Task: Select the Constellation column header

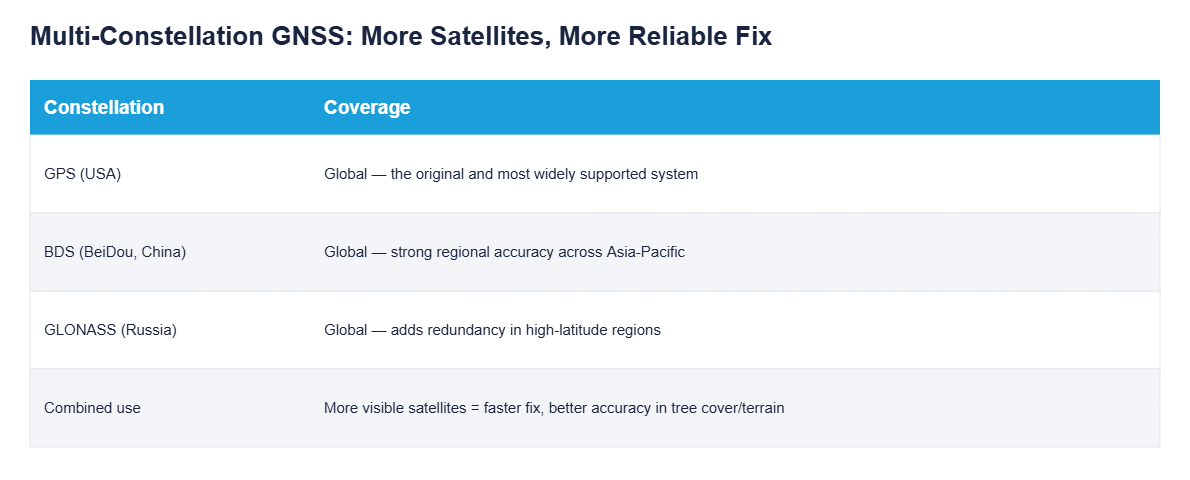Action: pyautogui.click(x=104, y=107)
